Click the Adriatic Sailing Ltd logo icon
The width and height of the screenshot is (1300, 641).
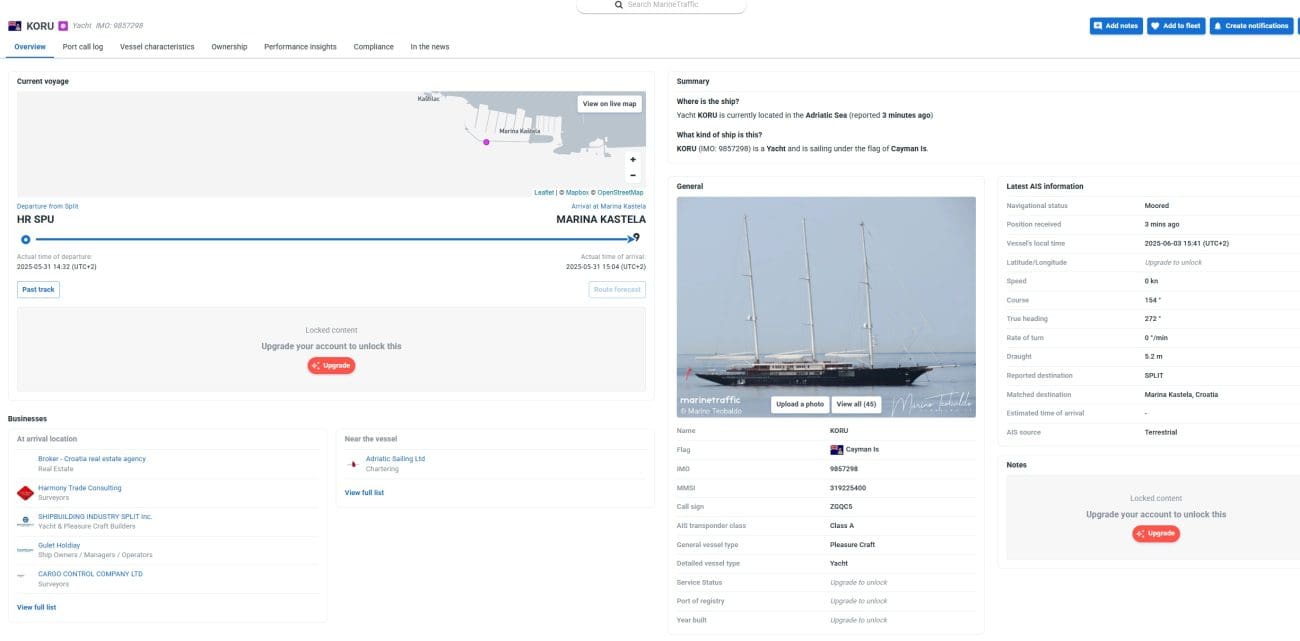pos(353,464)
